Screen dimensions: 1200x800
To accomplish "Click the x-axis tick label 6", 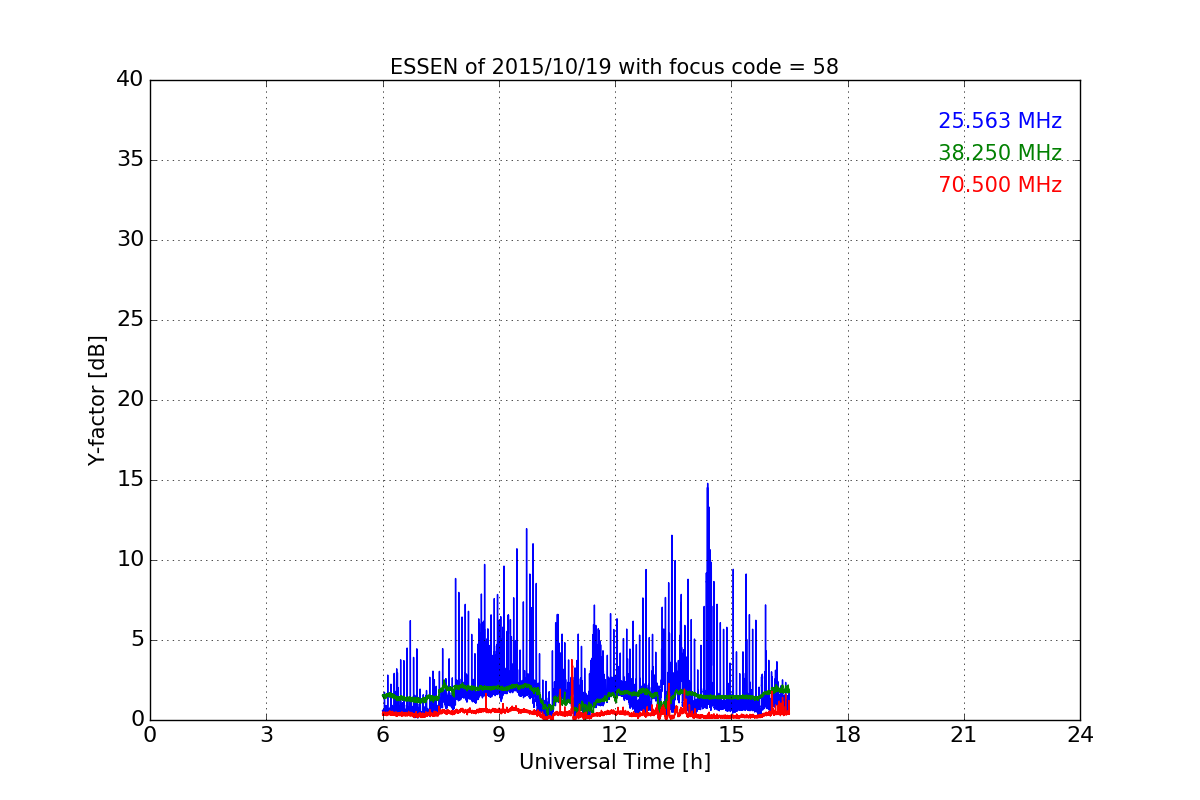I will point(383,735).
